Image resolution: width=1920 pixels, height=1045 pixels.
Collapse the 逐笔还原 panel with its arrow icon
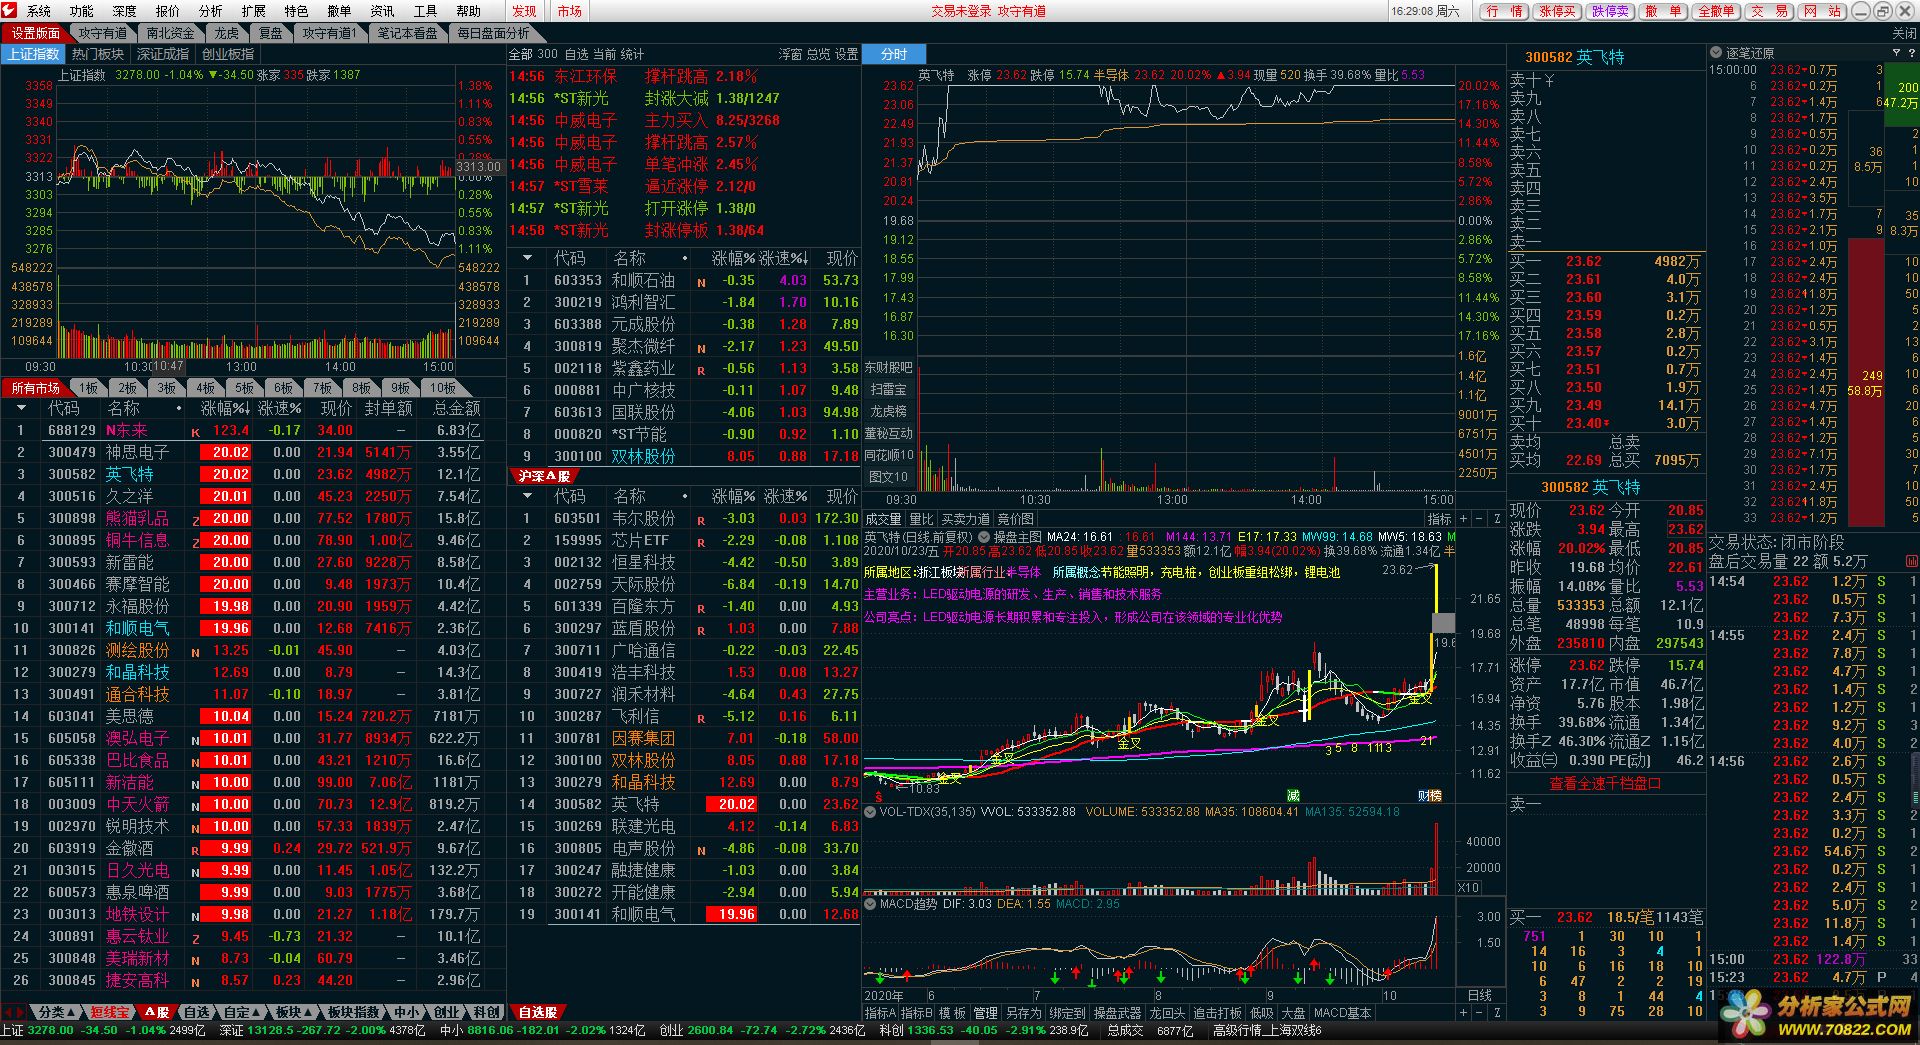(x=1716, y=53)
